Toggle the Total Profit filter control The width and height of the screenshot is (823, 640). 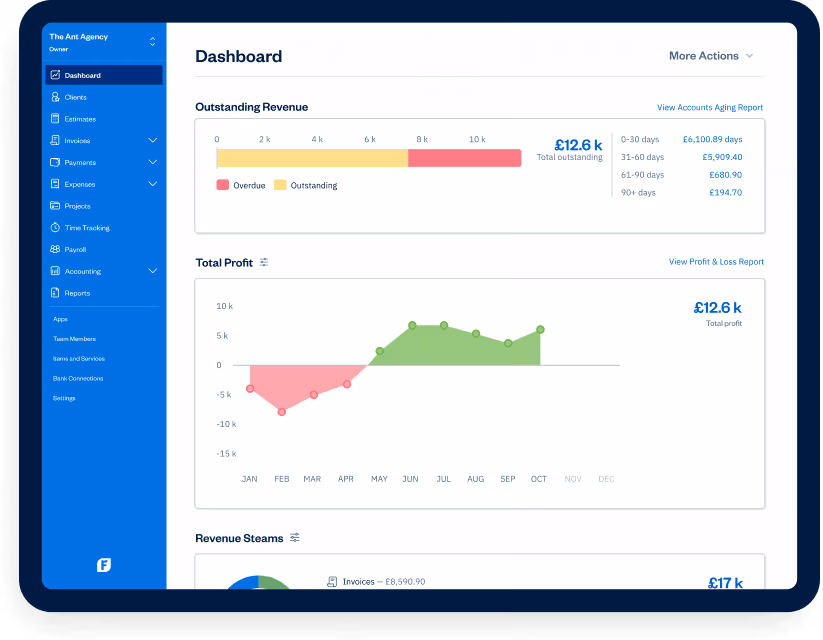[x=263, y=261]
